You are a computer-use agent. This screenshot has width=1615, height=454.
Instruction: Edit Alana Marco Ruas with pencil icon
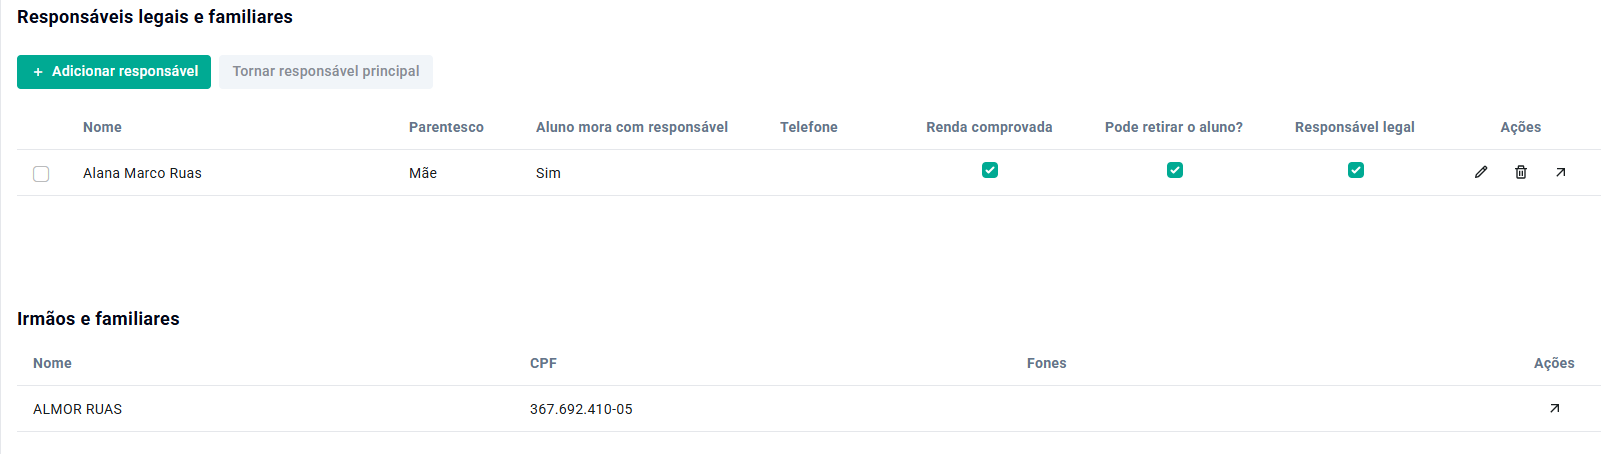(x=1481, y=172)
